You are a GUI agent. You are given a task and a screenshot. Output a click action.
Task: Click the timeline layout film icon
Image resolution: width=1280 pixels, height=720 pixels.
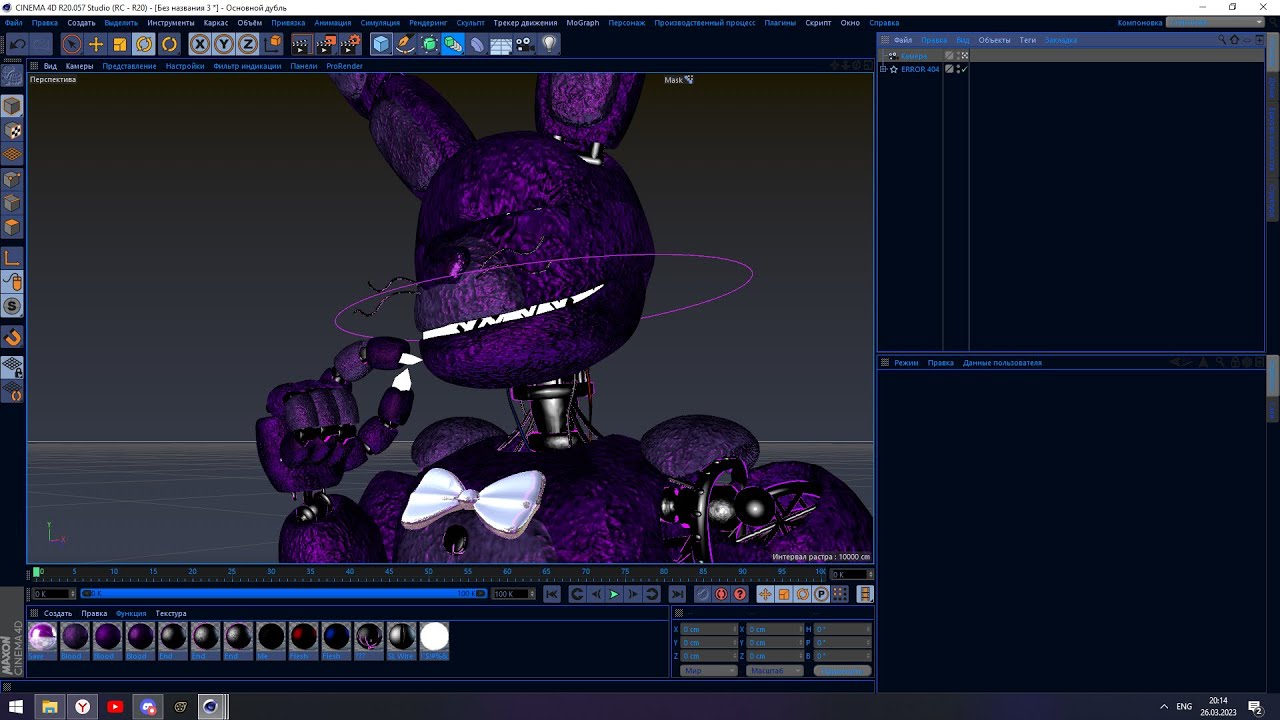[x=865, y=594]
